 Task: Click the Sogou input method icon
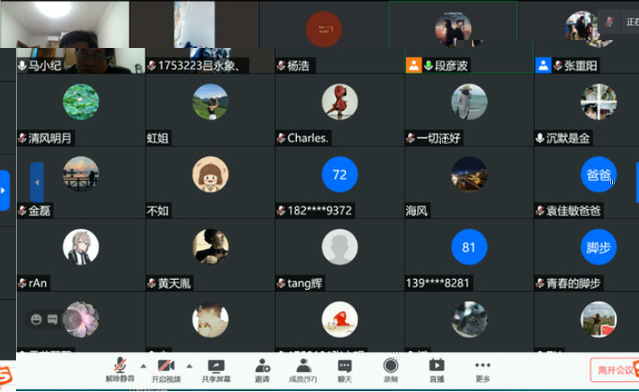tap(5, 375)
